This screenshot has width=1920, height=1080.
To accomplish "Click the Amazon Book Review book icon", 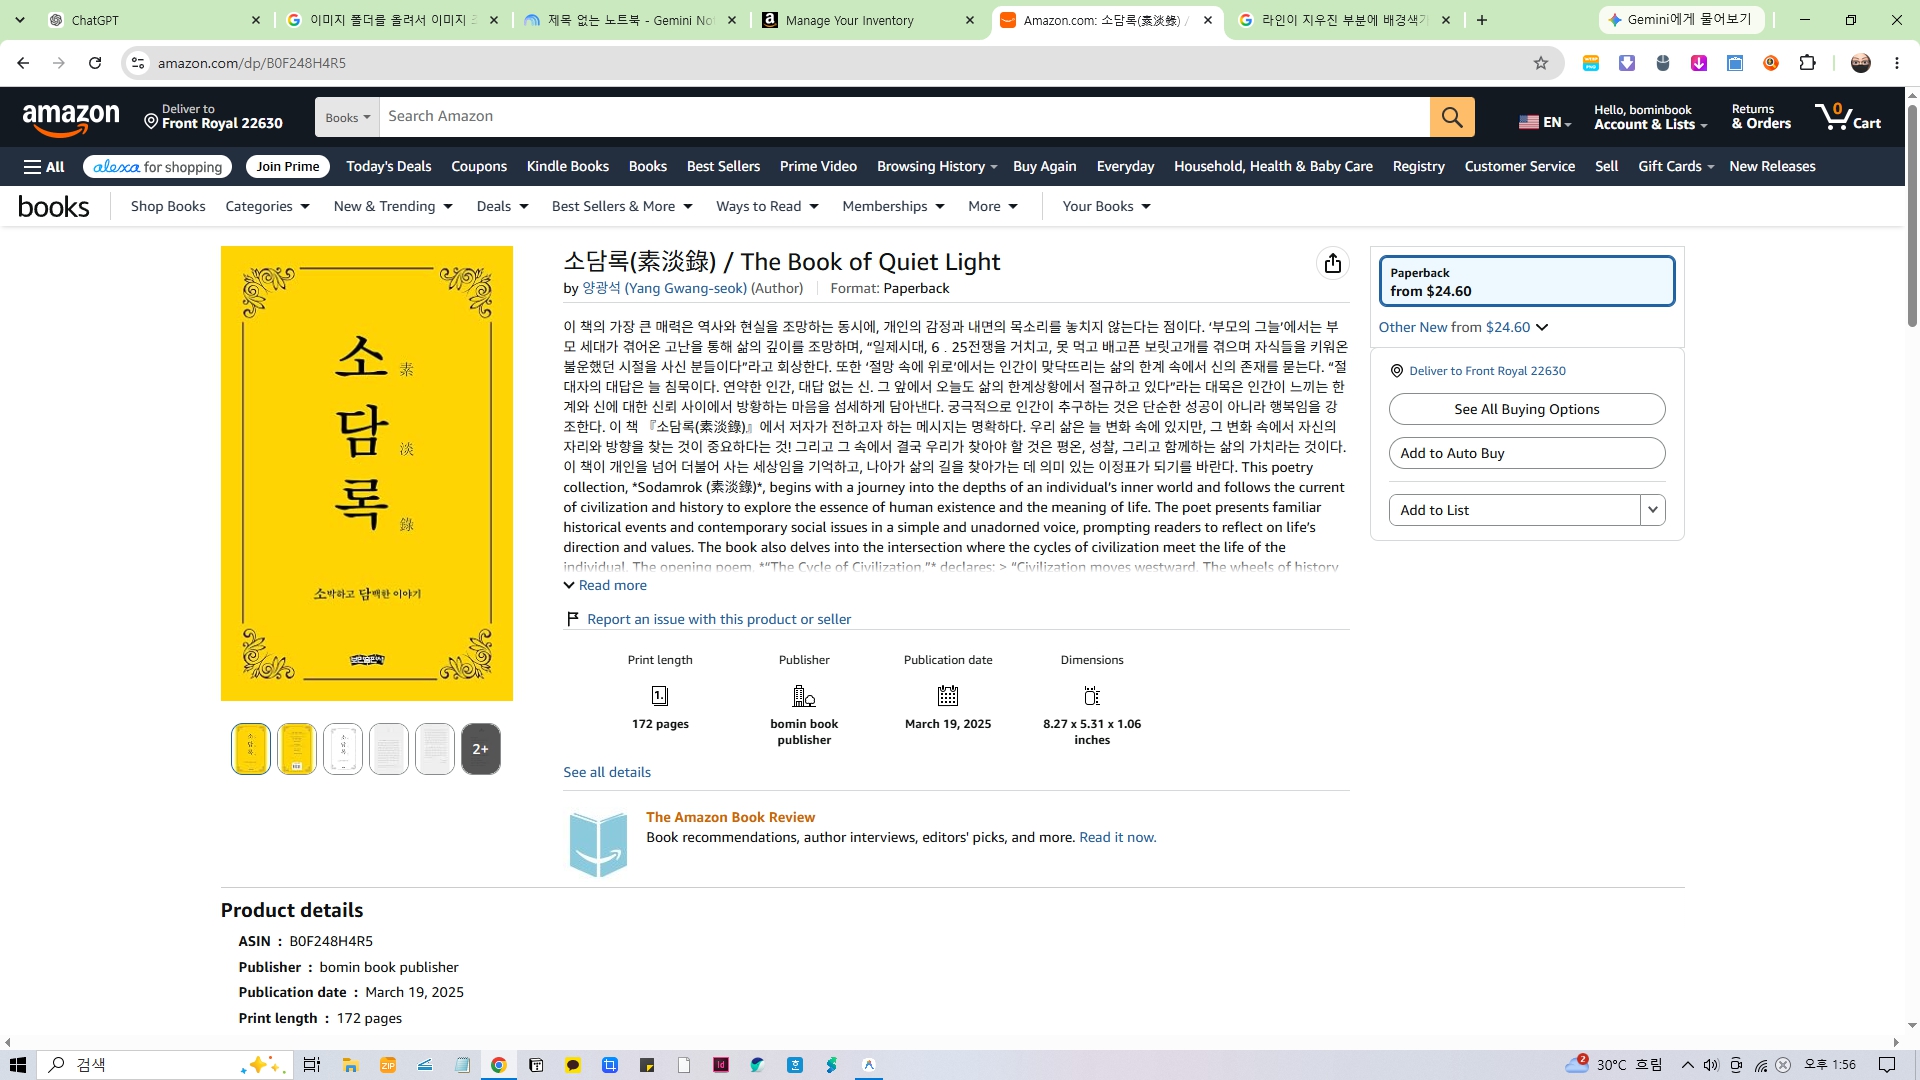I will [x=598, y=844].
